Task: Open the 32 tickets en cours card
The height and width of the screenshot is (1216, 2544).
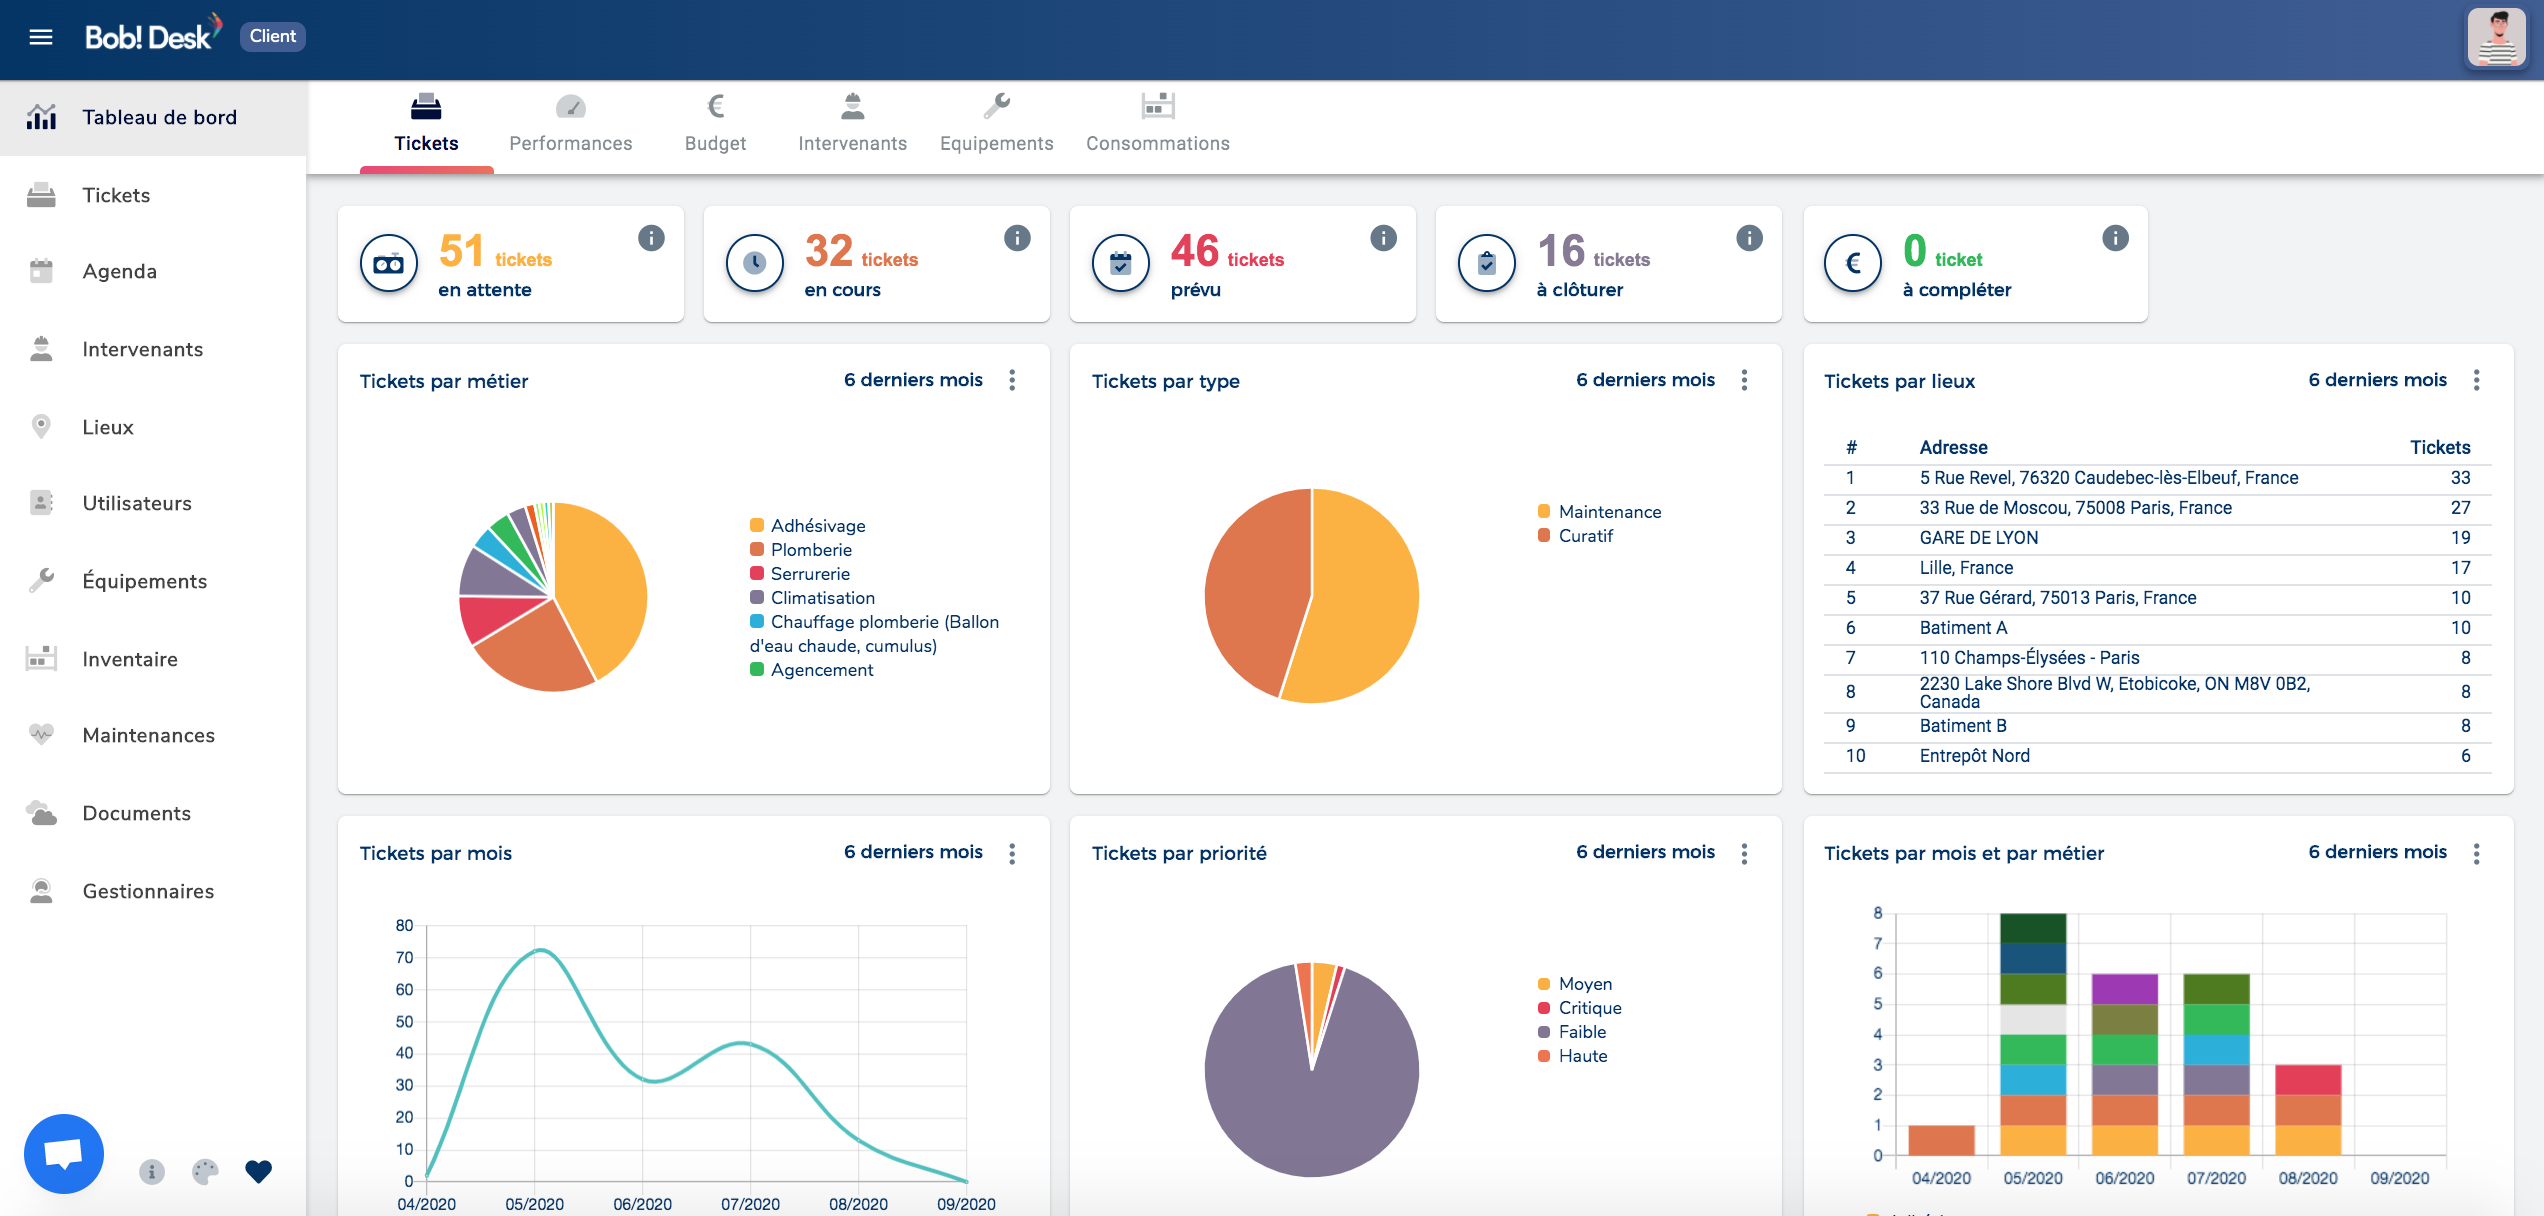Action: tap(877, 264)
